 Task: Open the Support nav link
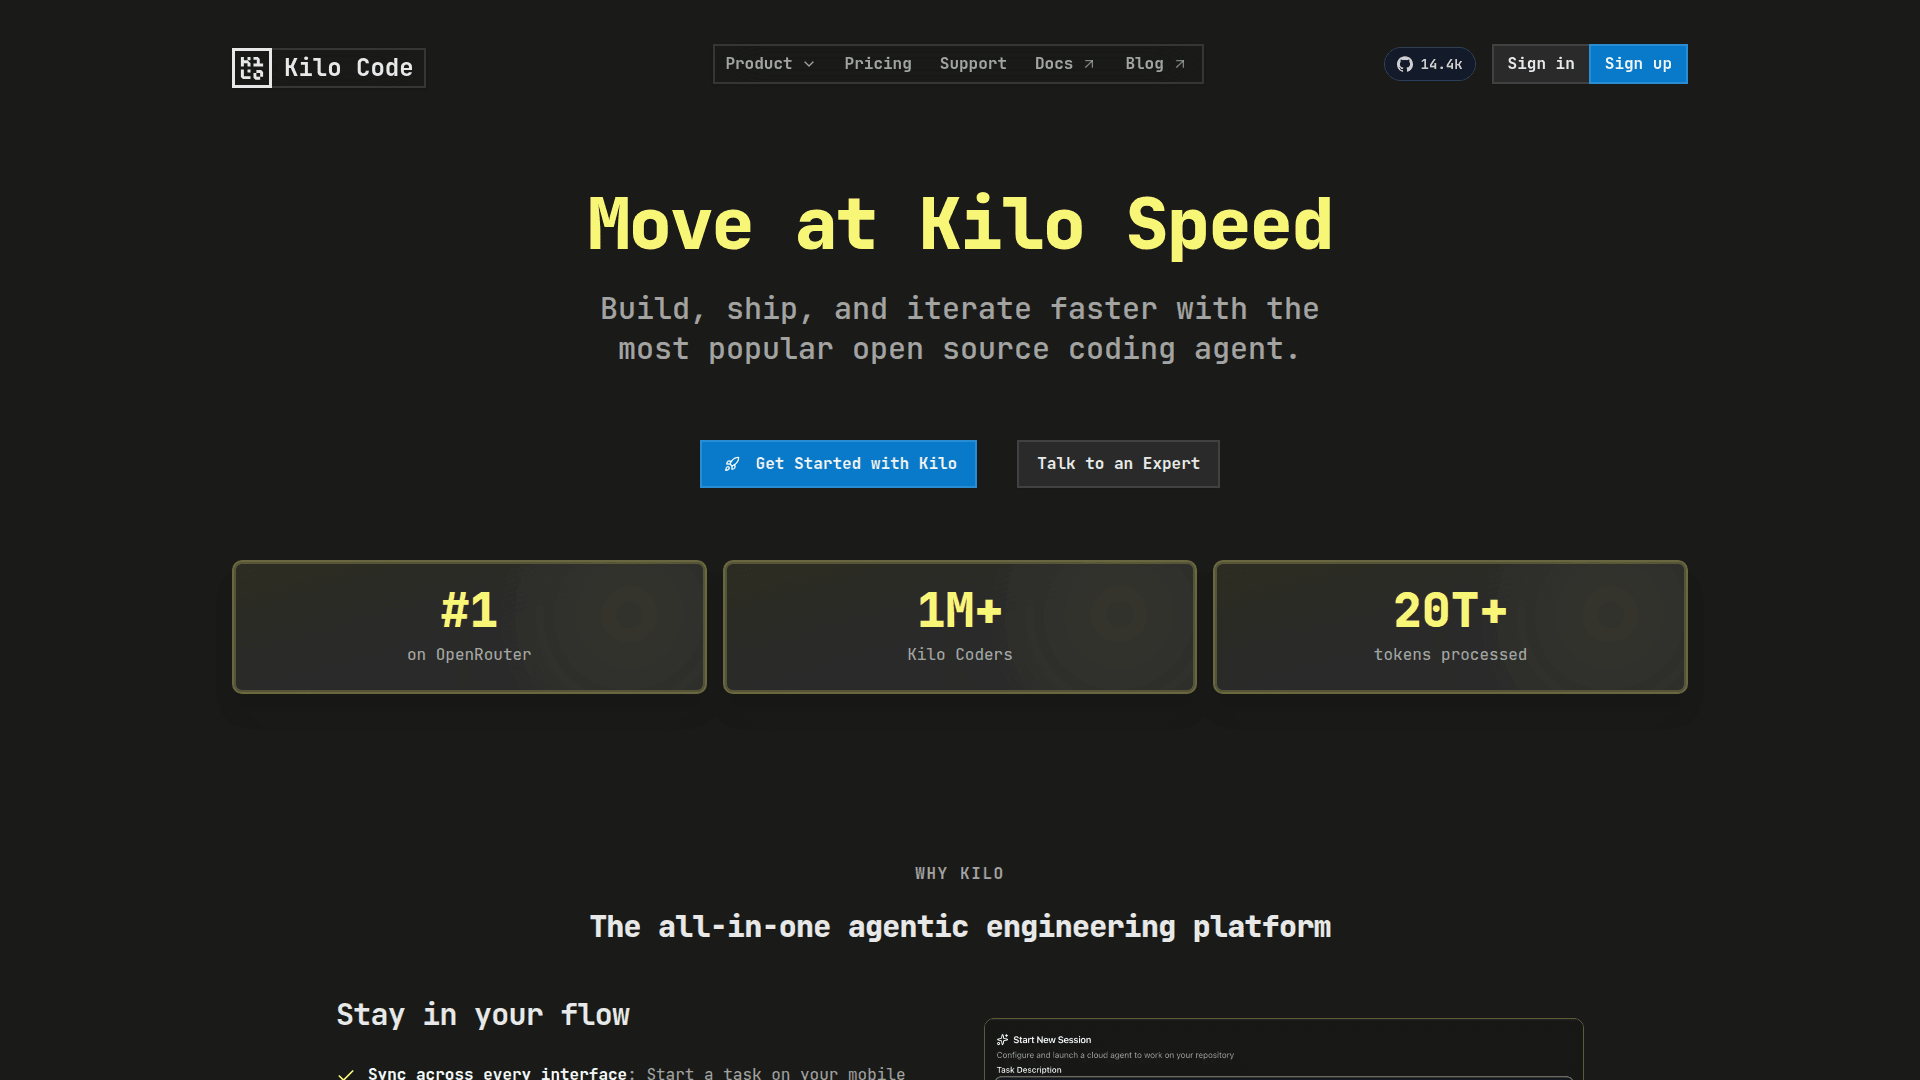coord(972,64)
